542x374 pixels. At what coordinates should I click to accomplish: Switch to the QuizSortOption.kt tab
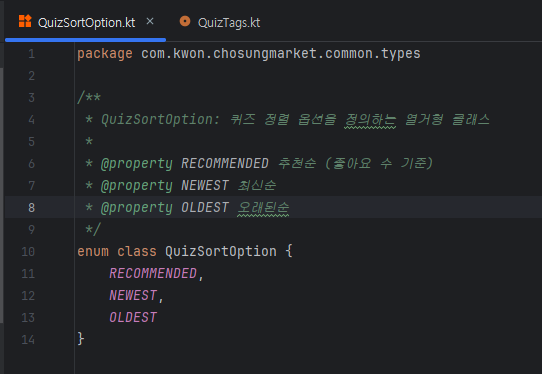coord(86,22)
